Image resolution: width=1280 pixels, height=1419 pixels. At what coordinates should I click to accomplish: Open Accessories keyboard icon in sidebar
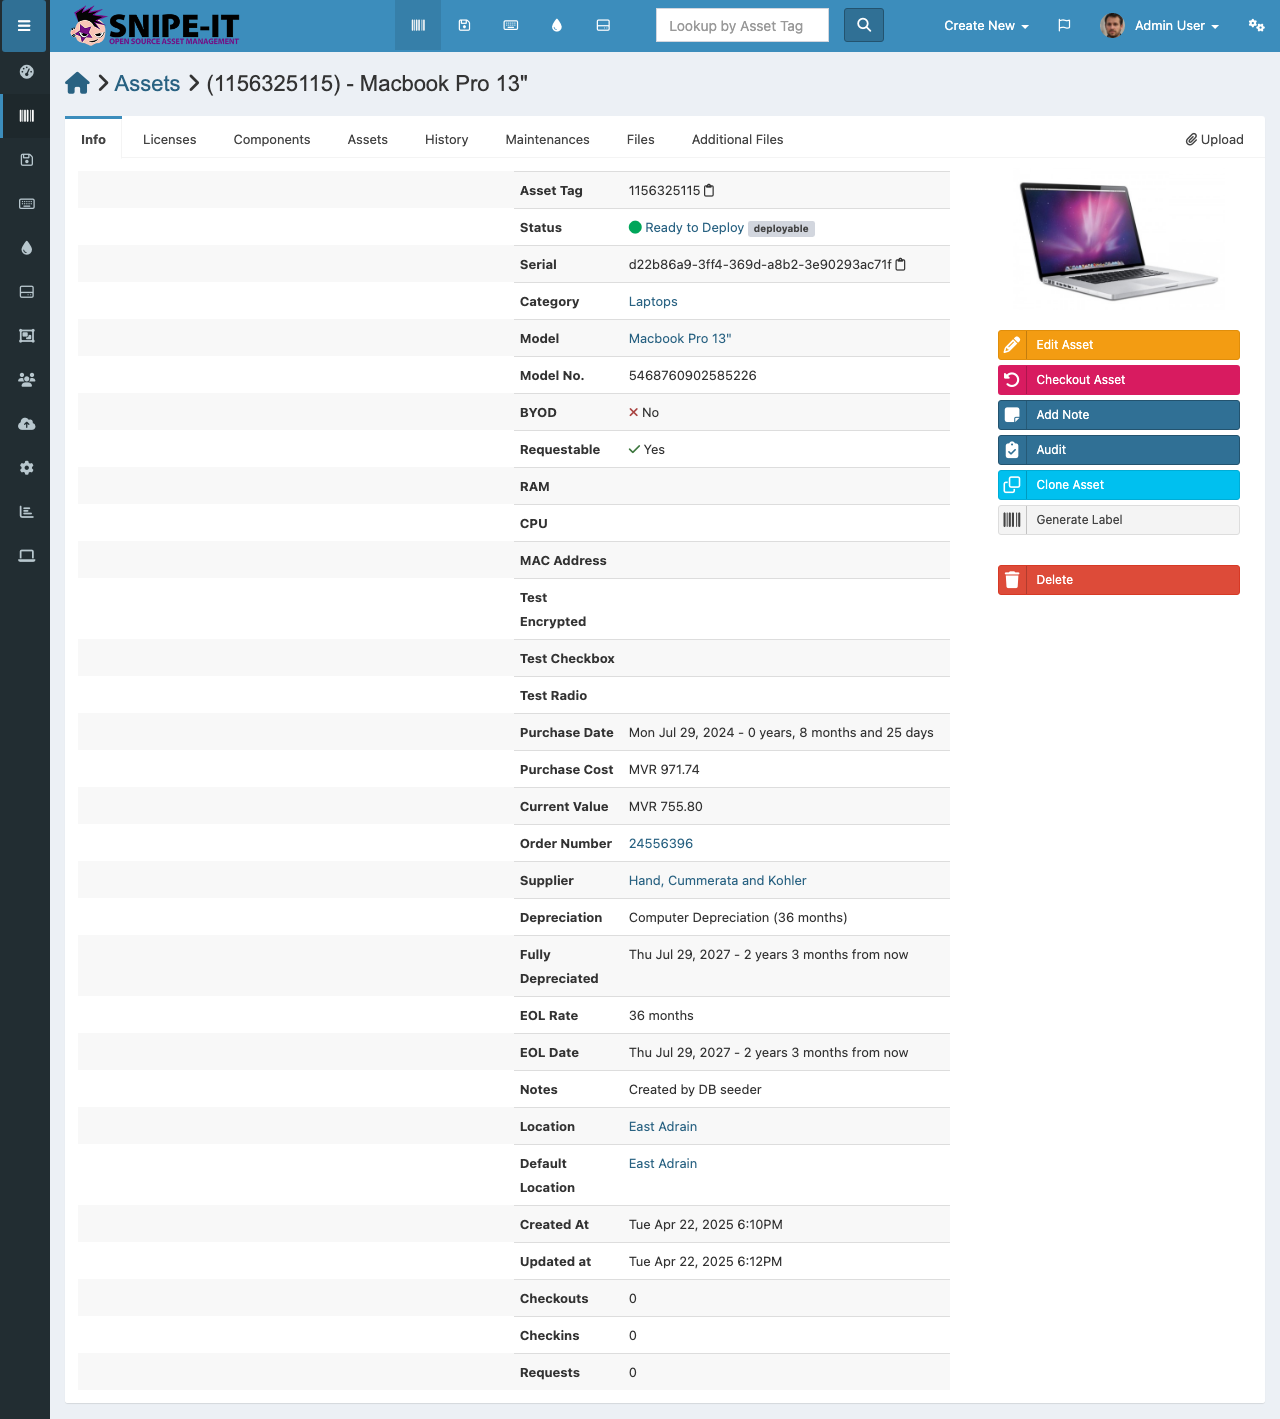[27, 204]
